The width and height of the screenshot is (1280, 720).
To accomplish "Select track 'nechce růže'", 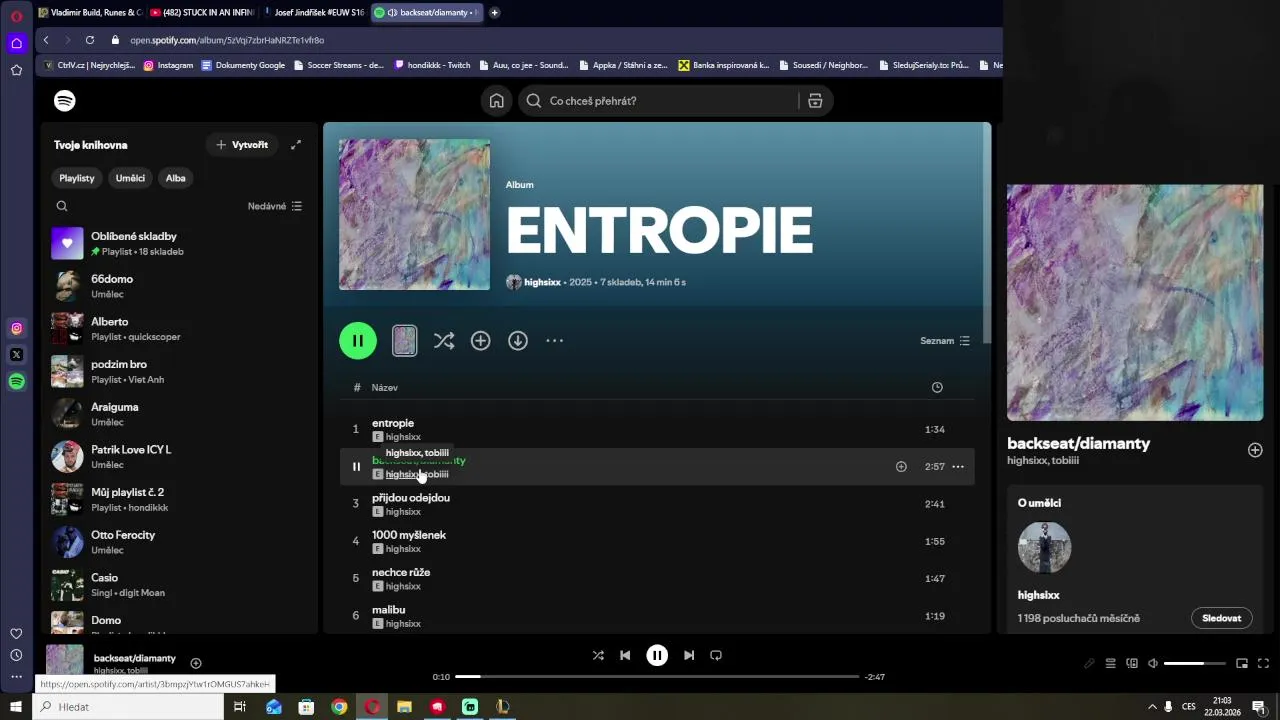I will pos(657,578).
